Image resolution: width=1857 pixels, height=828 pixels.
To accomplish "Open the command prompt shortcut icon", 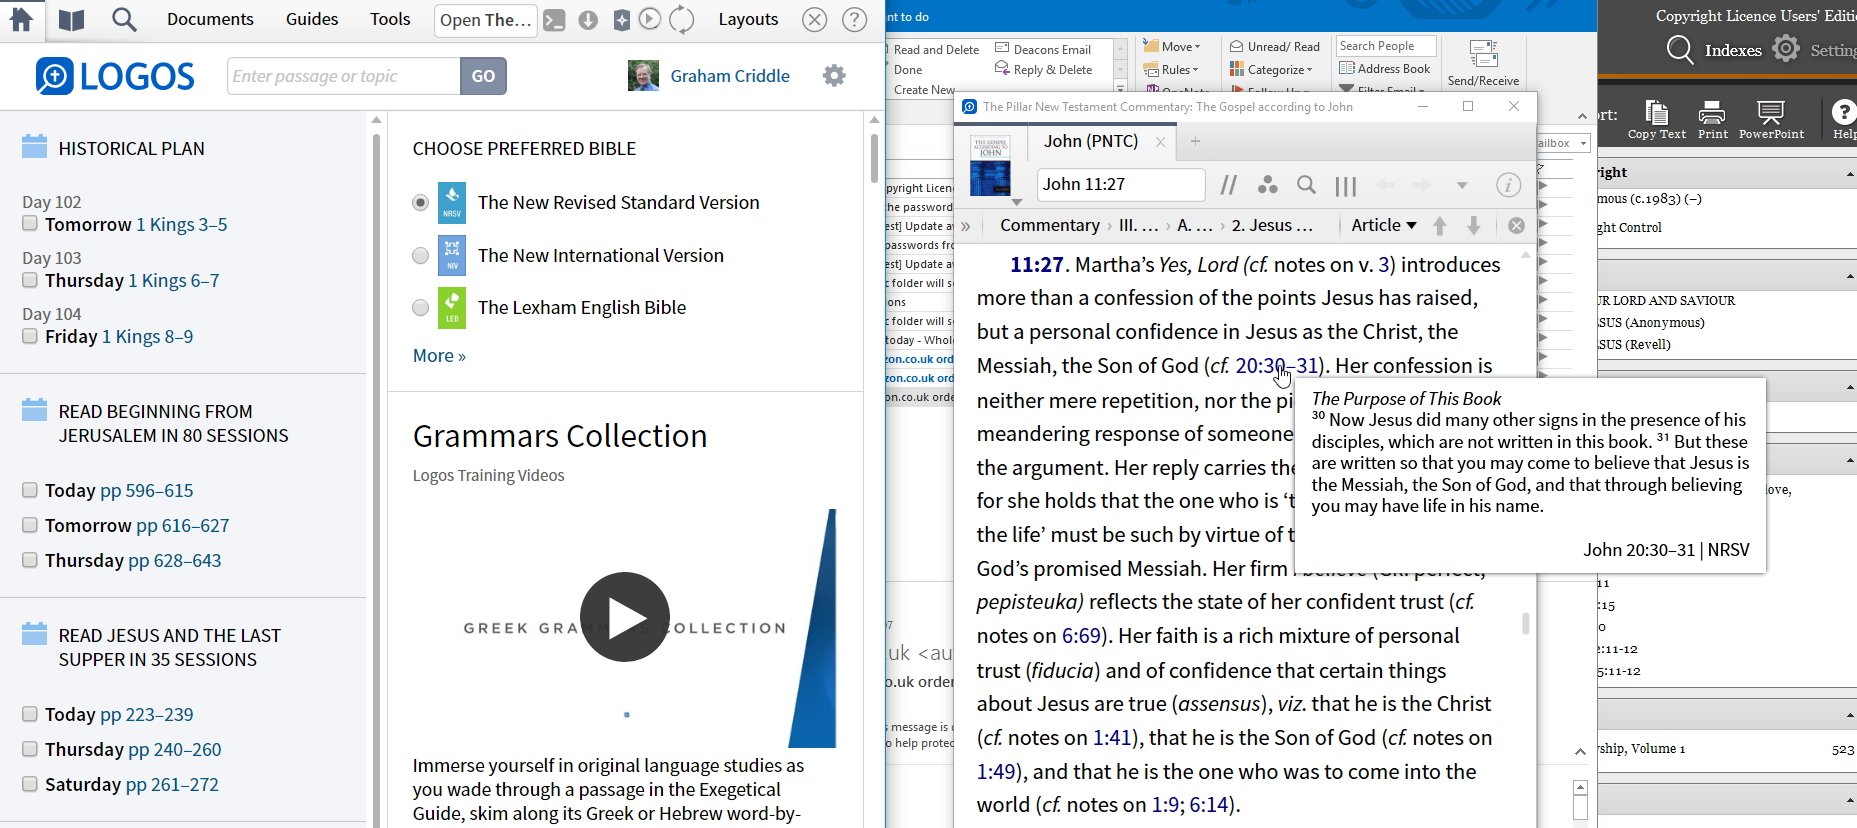I will pyautogui.click(x=554, y=20).
